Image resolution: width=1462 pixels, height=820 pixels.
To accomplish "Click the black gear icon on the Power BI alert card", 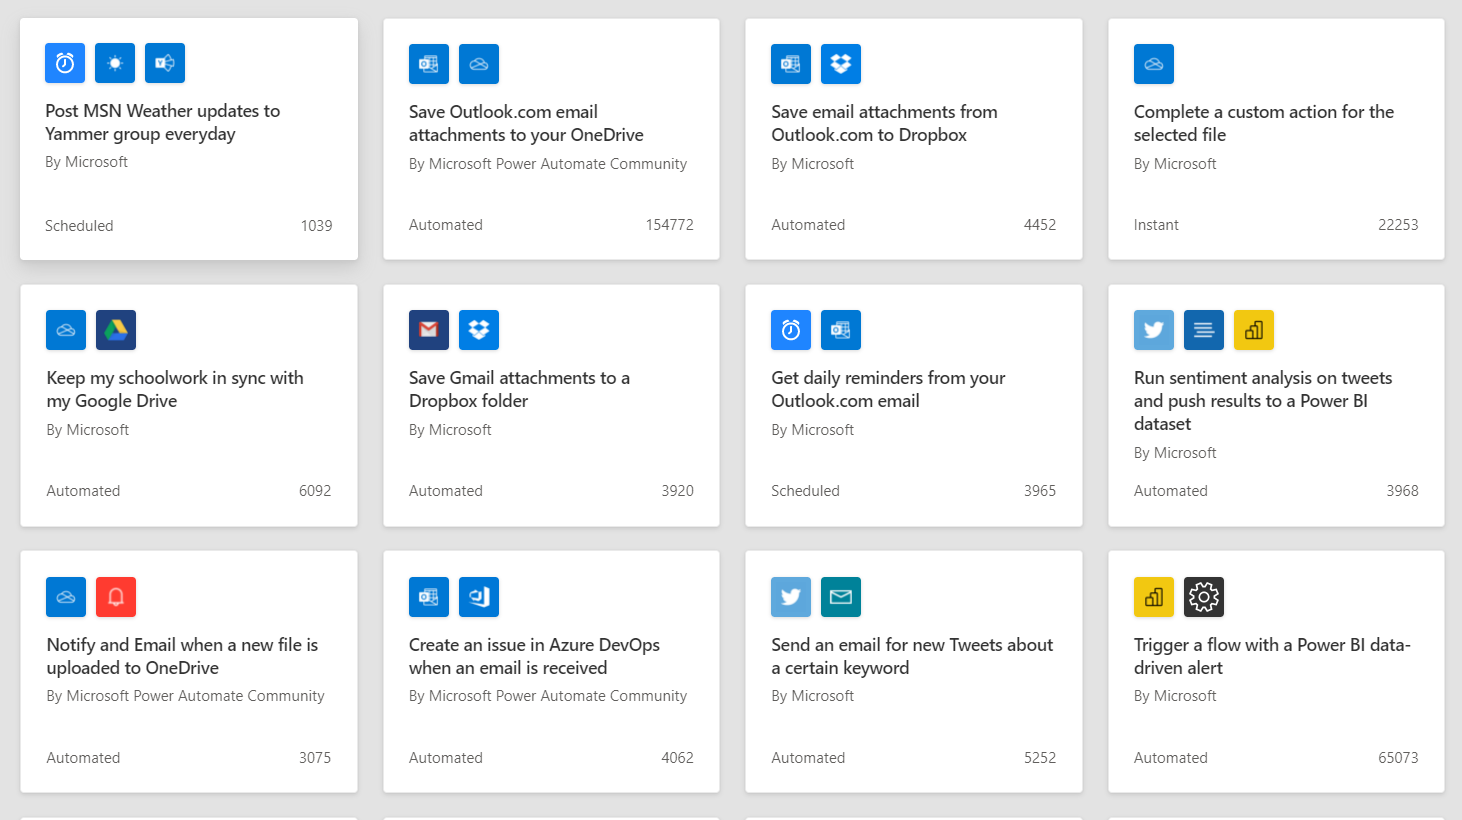I will 1204,597.
